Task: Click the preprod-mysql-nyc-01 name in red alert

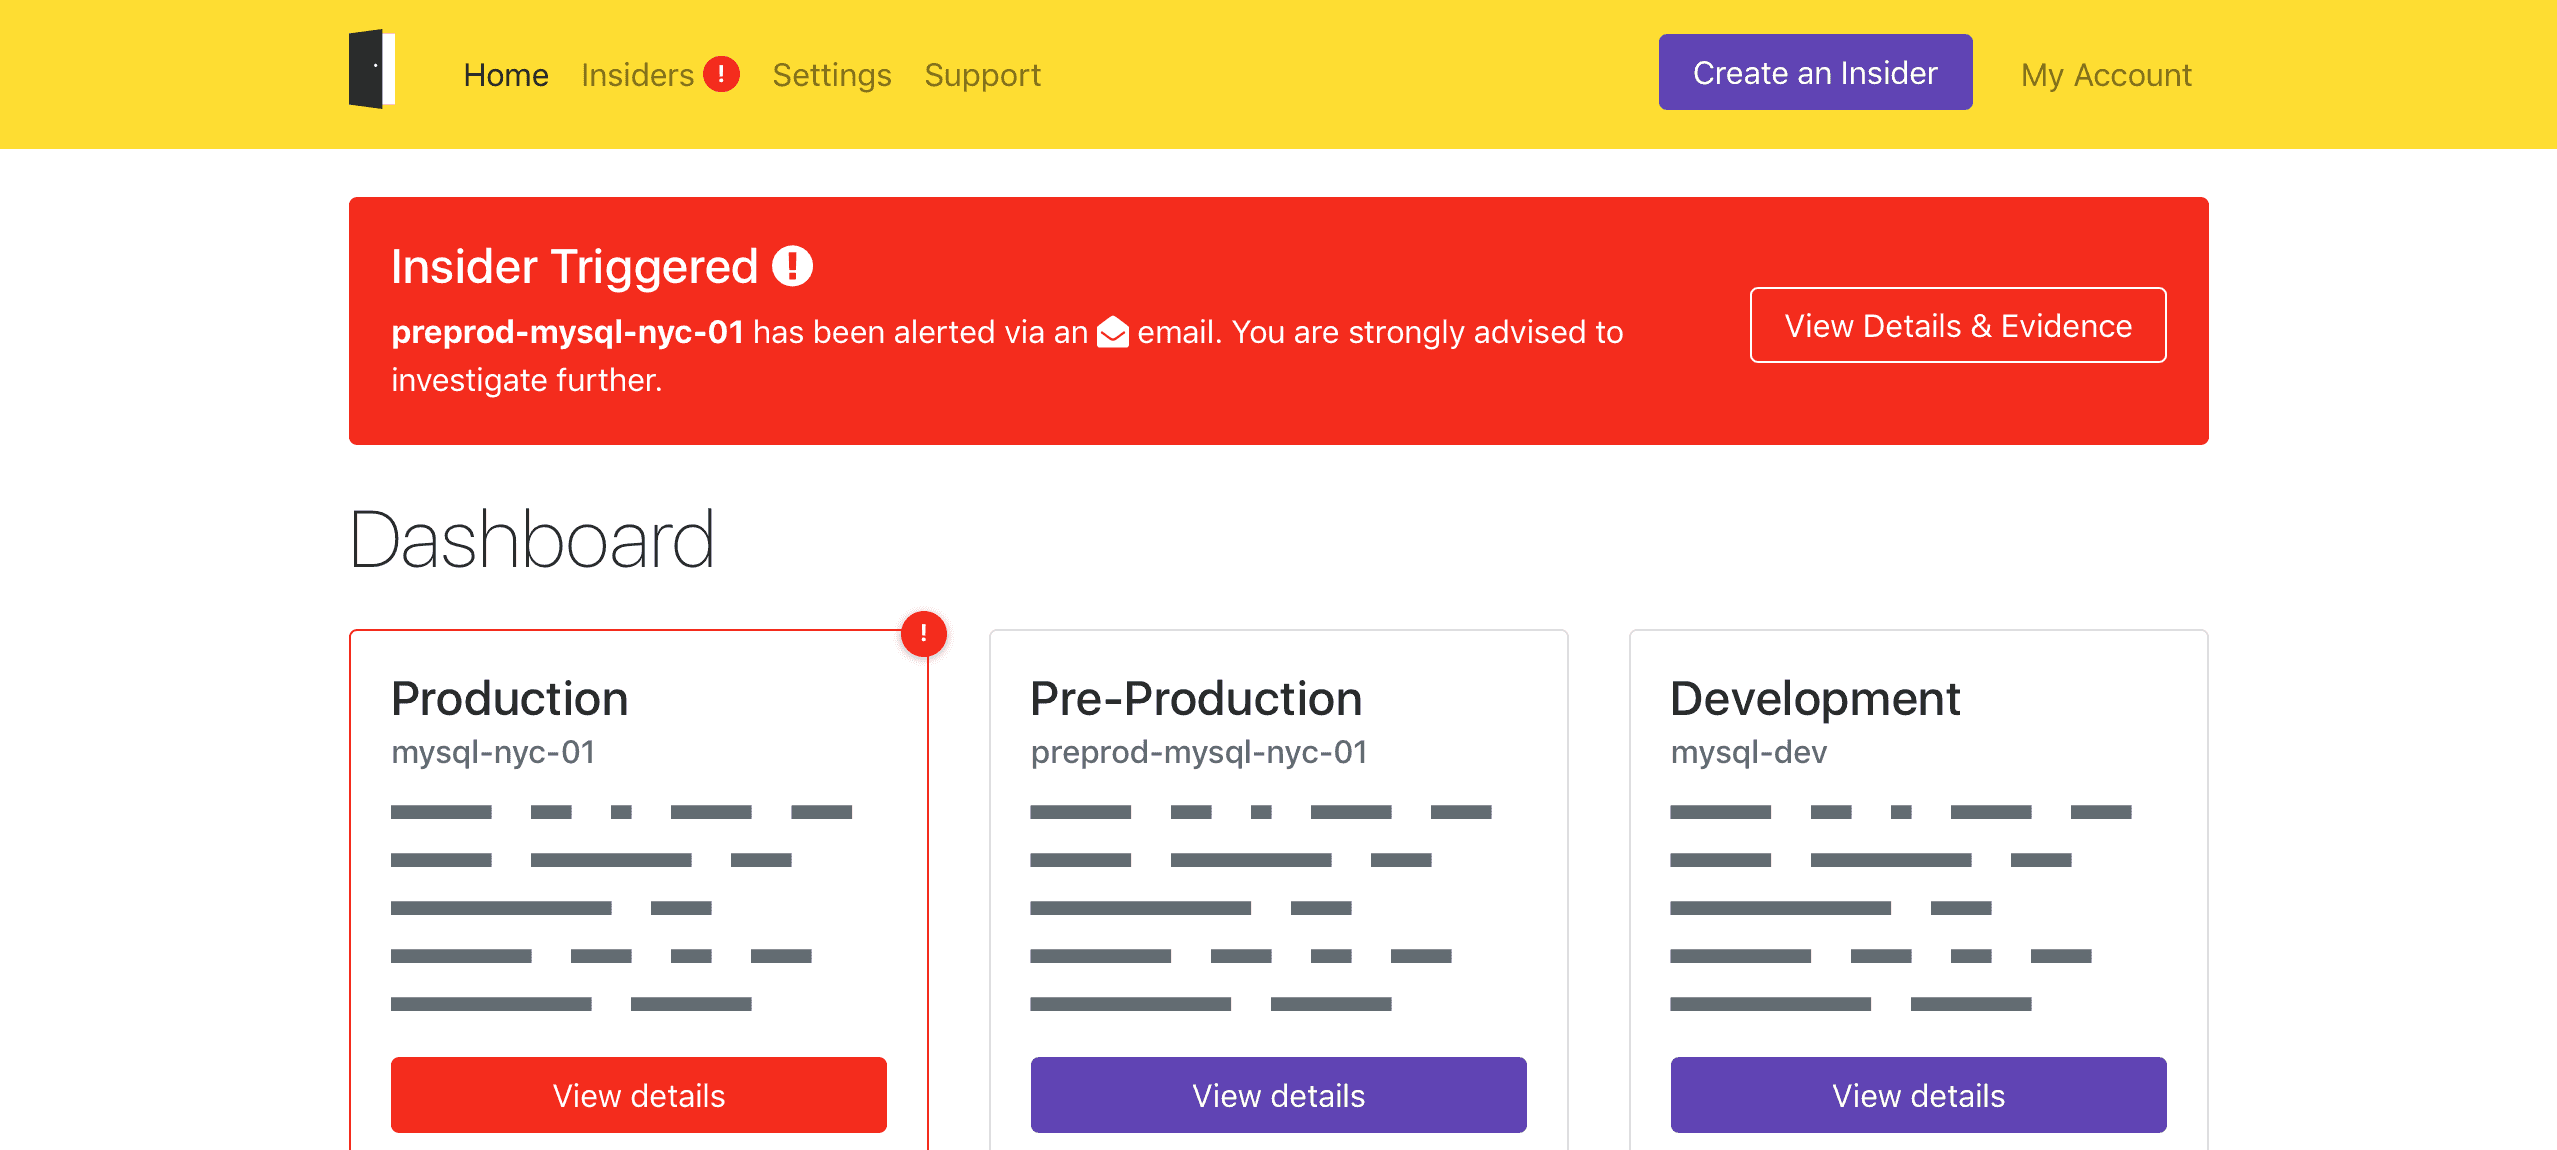Action: 567,332
